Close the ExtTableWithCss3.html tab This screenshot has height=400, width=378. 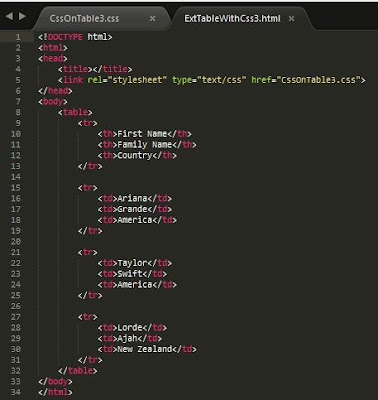pyautogui.click(x=291, y=19)
